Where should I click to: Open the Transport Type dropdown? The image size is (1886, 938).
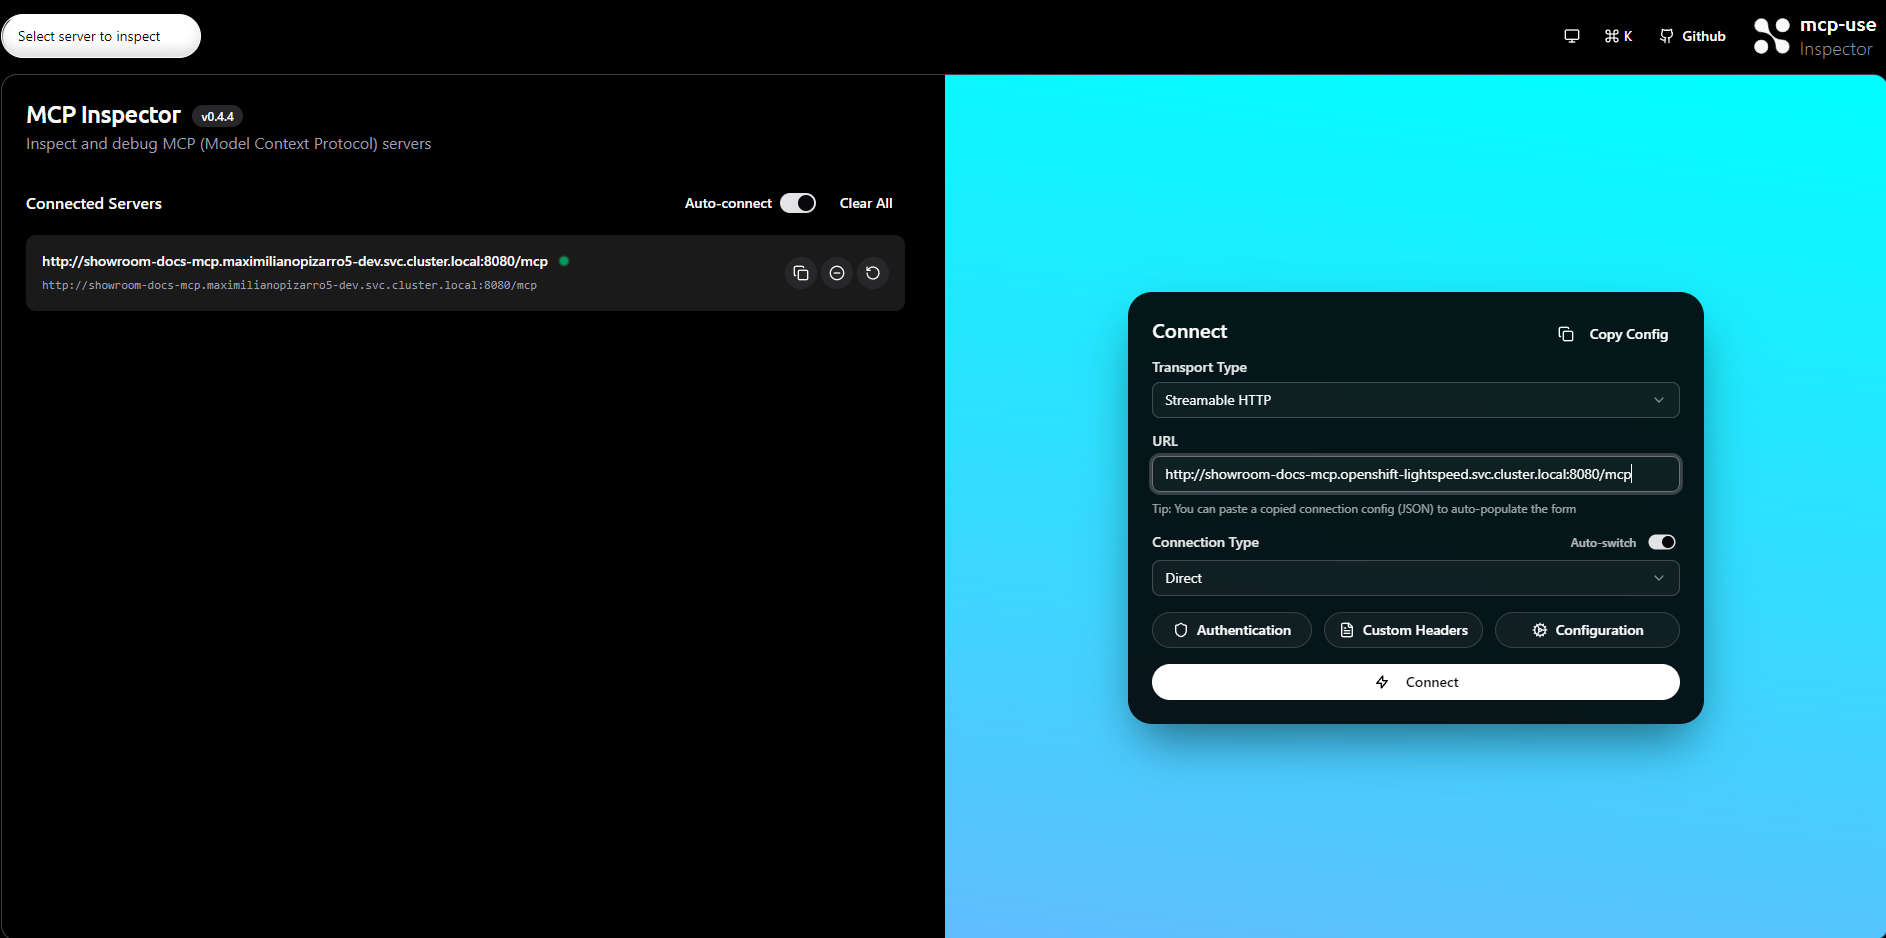click(x=1415, y=400)
